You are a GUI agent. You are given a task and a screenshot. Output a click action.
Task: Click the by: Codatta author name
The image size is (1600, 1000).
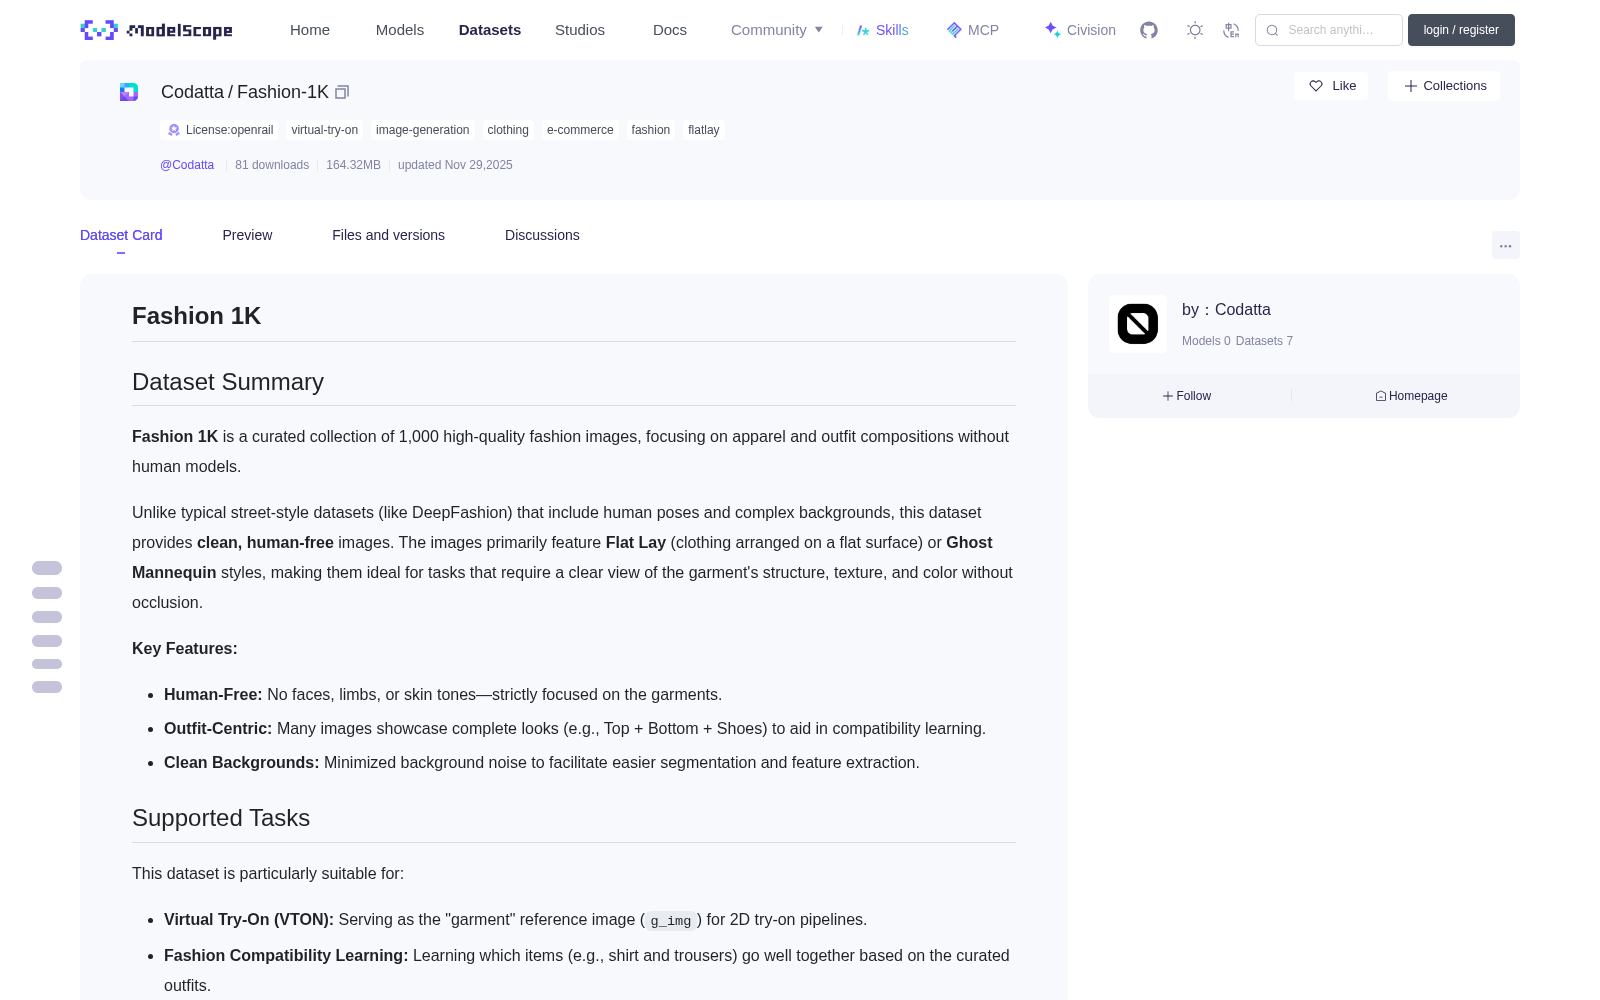tap(1226, 310)
